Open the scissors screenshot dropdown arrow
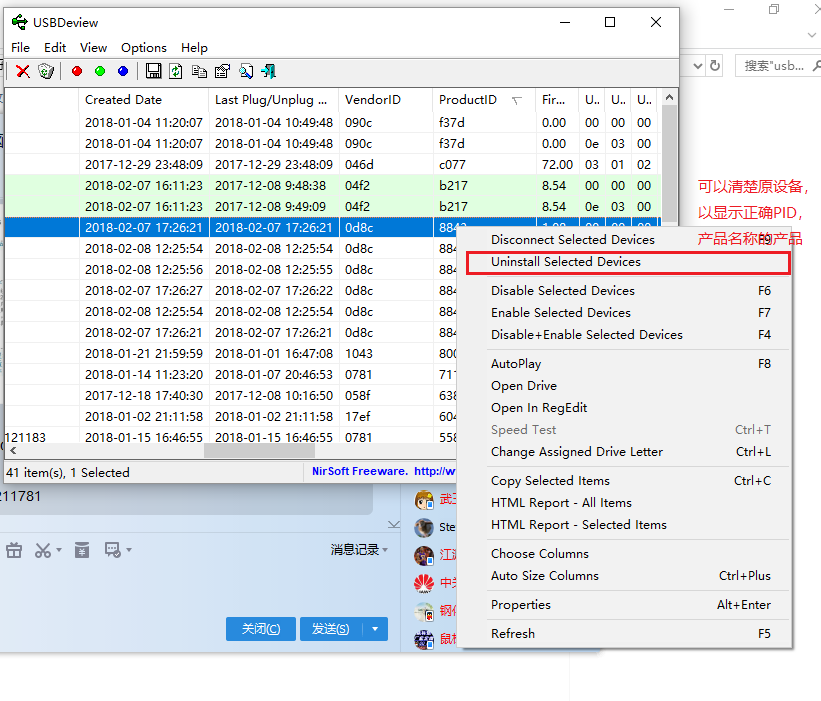821x701 pixels. (x=59, y=551)
